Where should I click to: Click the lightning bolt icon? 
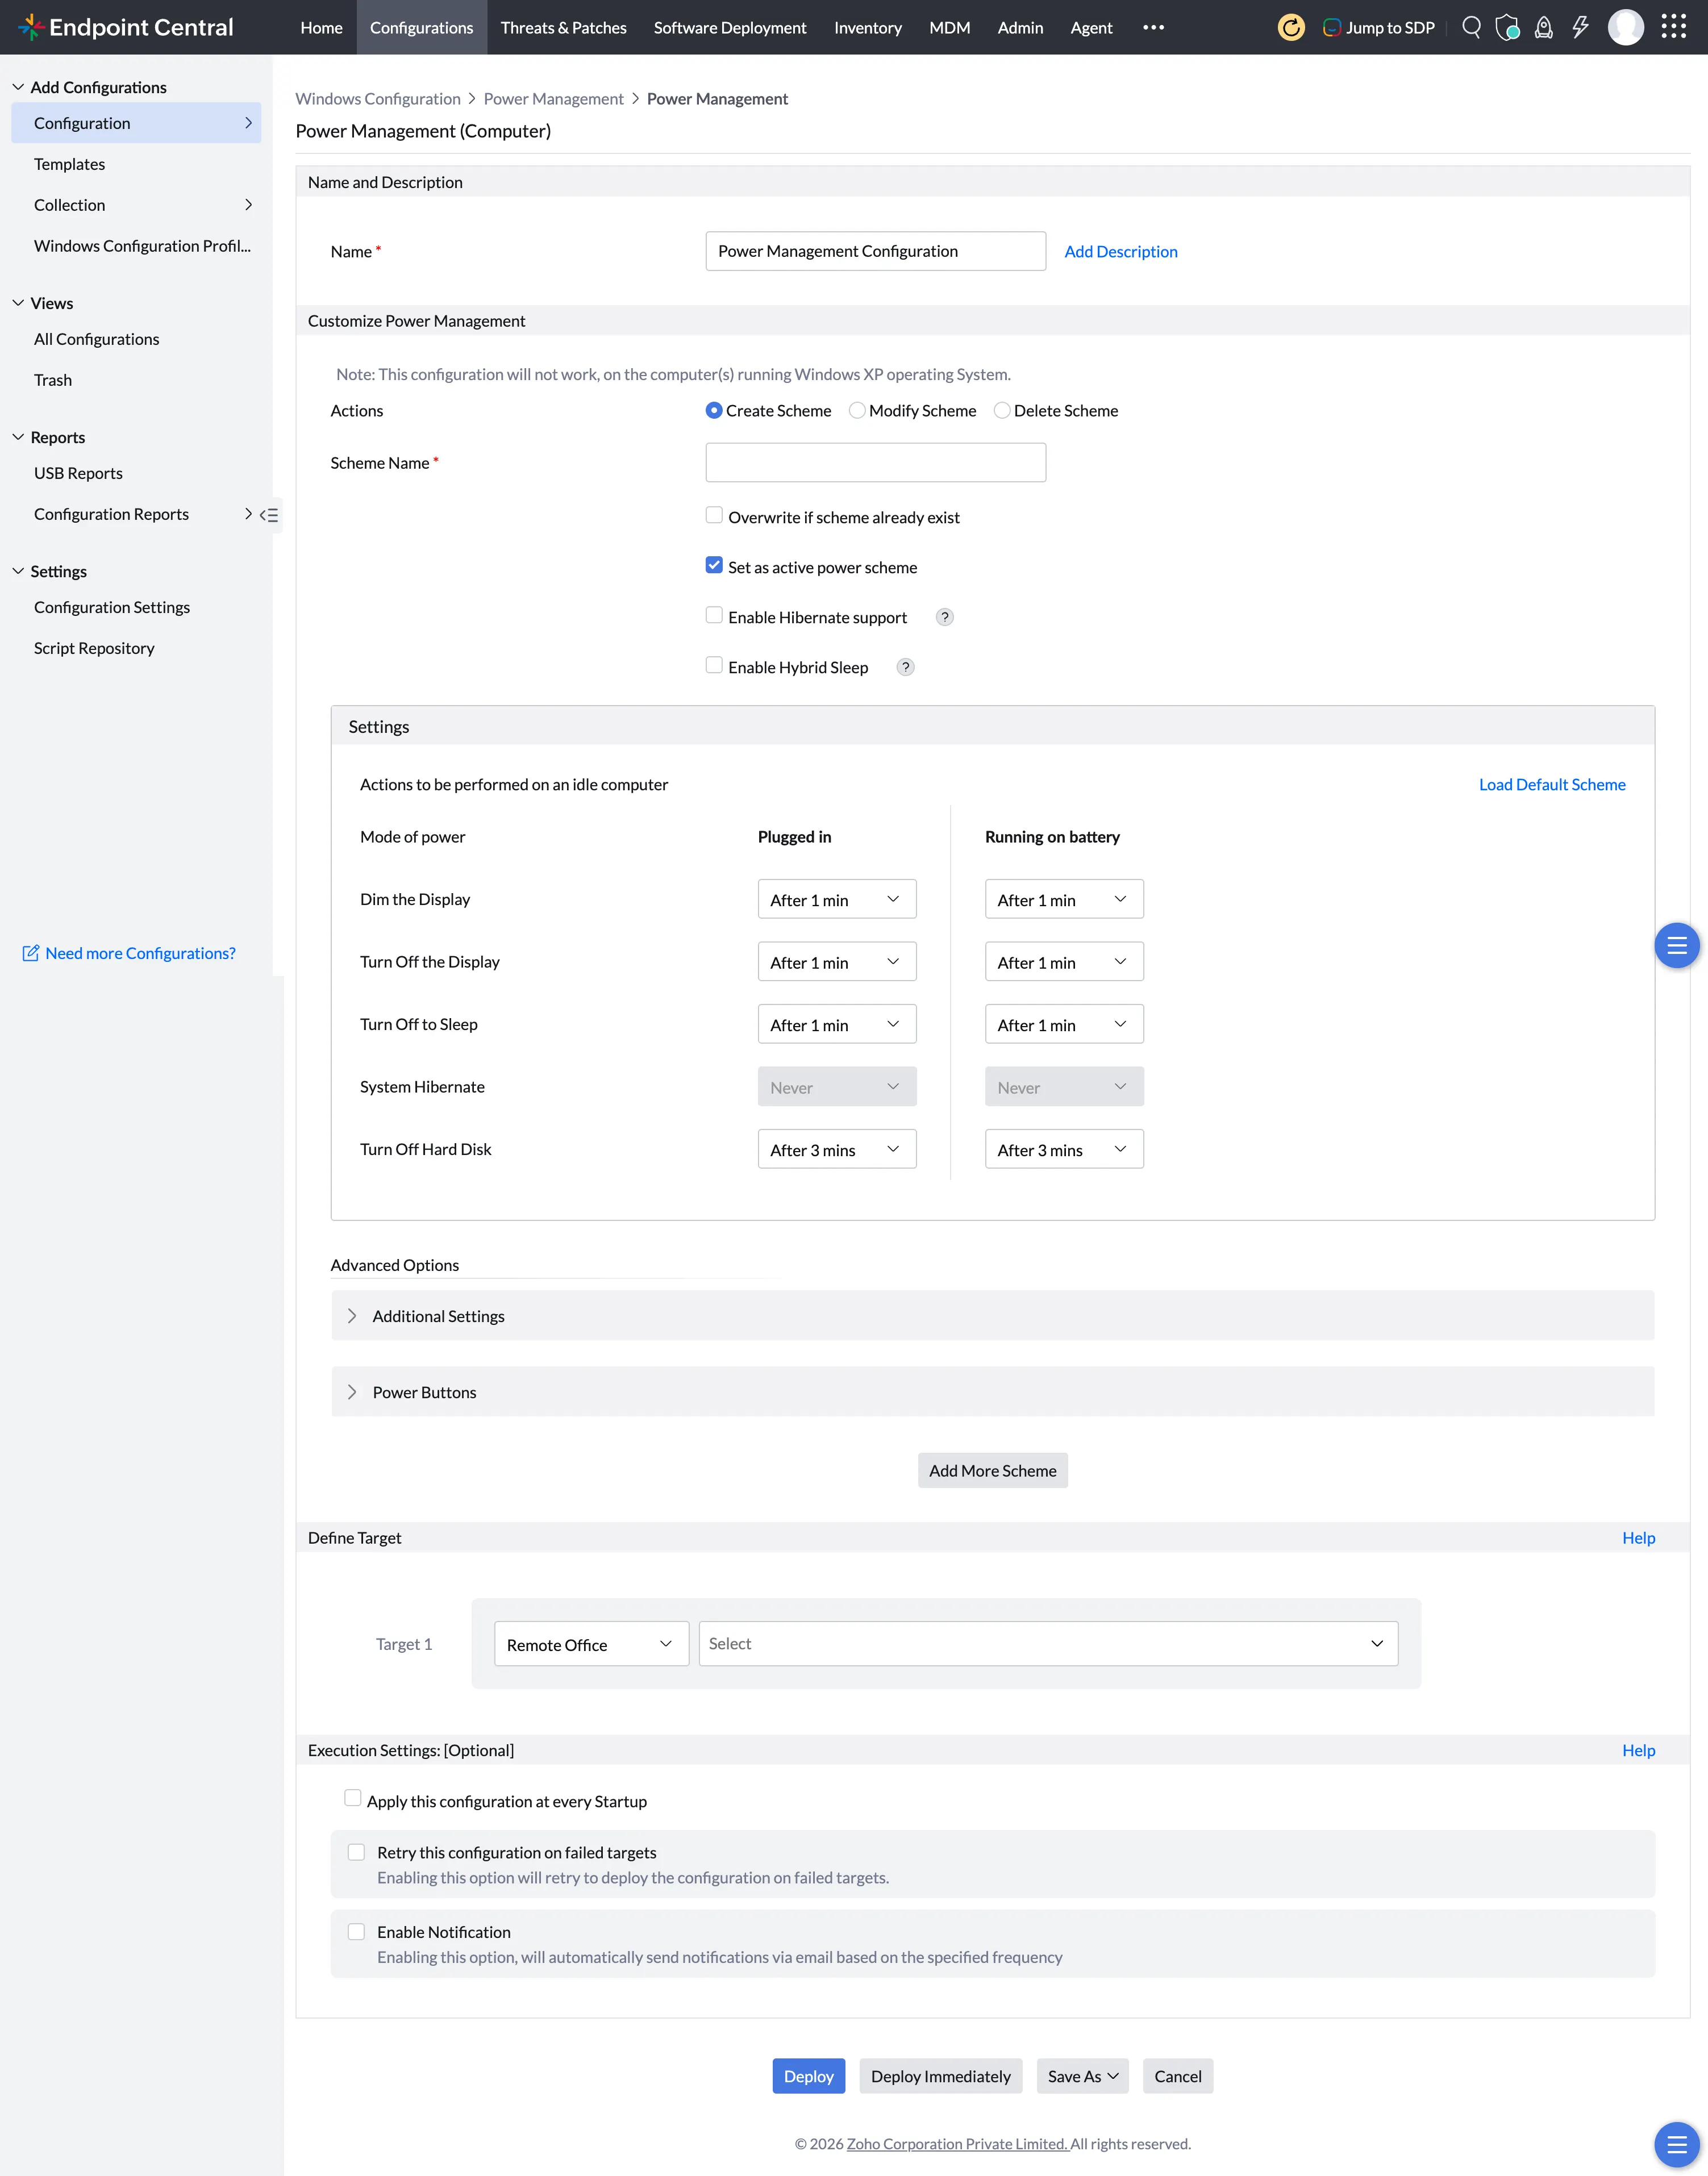click(1580, 27)
